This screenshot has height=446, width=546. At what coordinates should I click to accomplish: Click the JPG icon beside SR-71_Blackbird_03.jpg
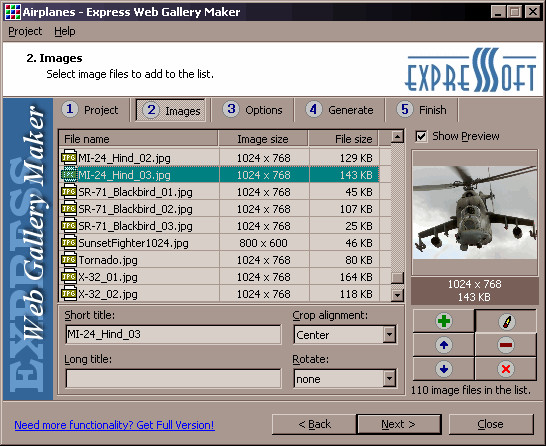pos(69,226)
